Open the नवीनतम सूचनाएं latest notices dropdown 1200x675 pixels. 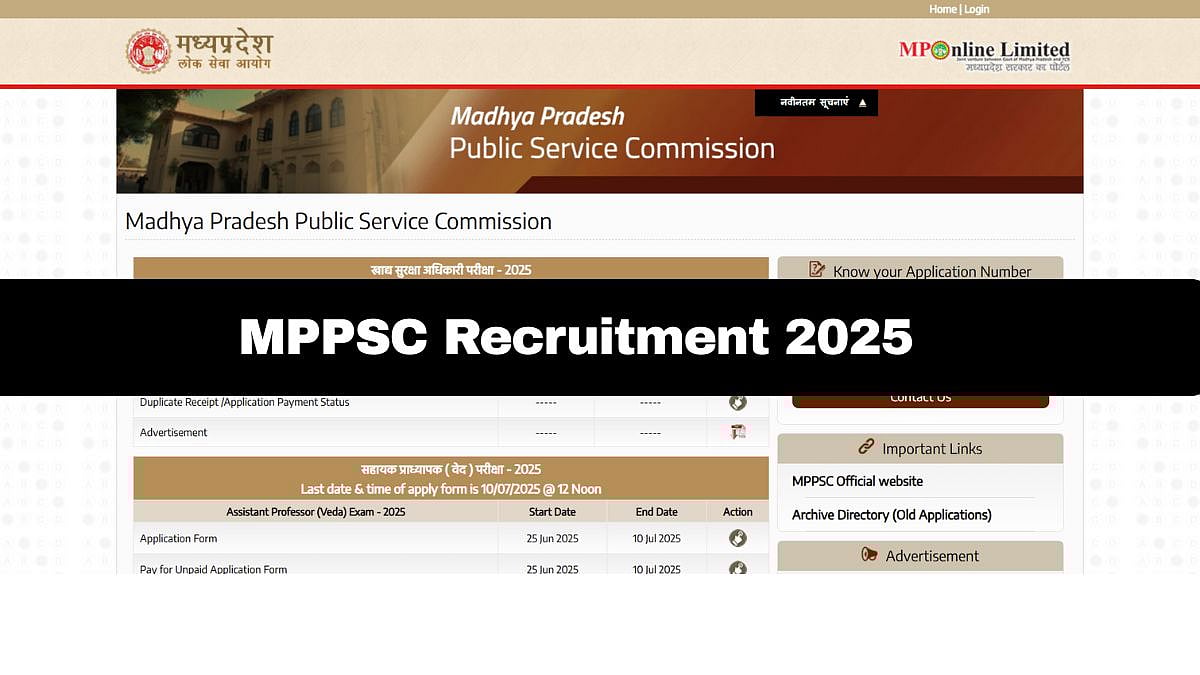(x=814, y=103)
